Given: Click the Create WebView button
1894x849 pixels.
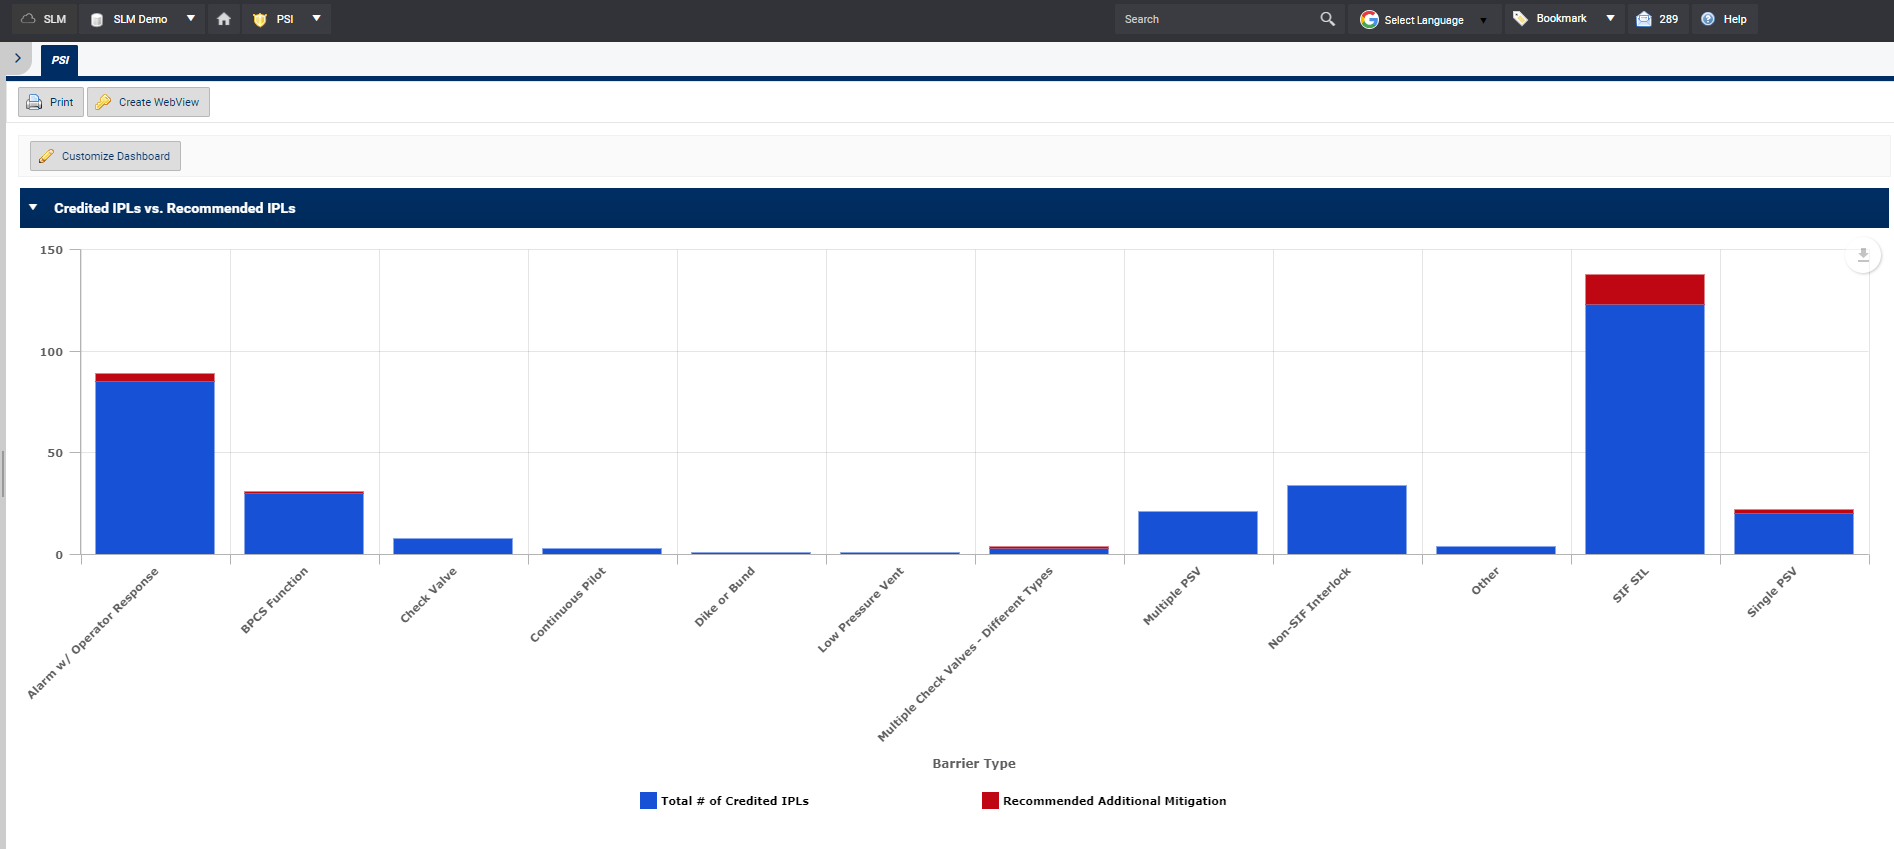Looking at the screenshot, I should tap(148, 102).
